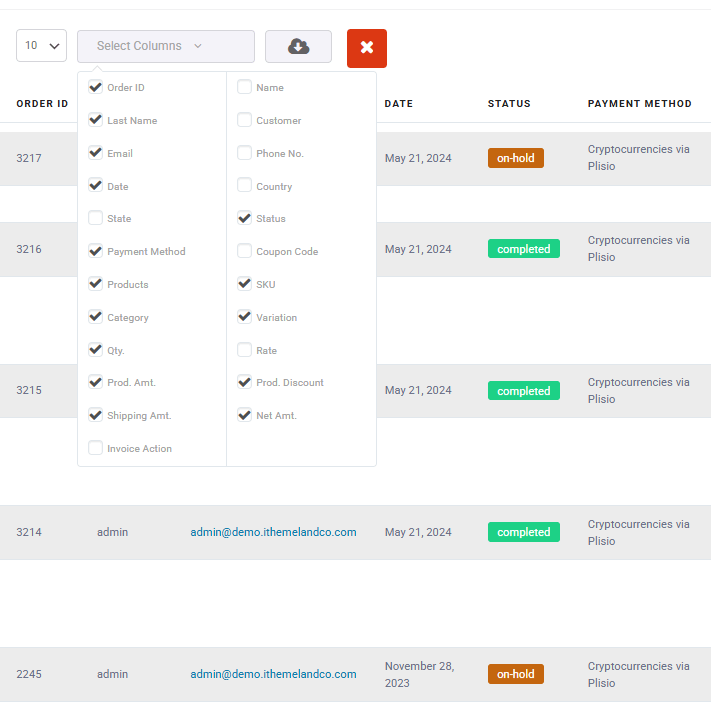This screenshot has width=711, height=705.
Task: Enable the State column checkbox
Action: tap(95, 218)
